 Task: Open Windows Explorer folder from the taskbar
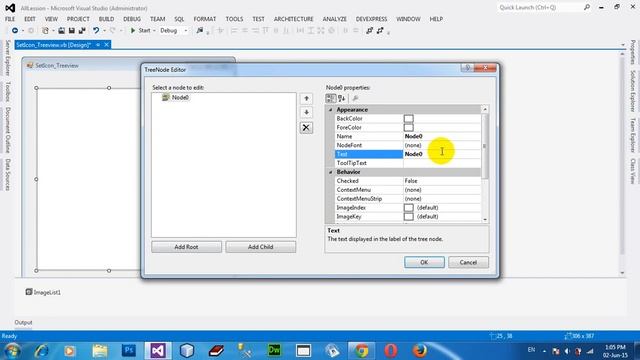click(x=100, y=351)
